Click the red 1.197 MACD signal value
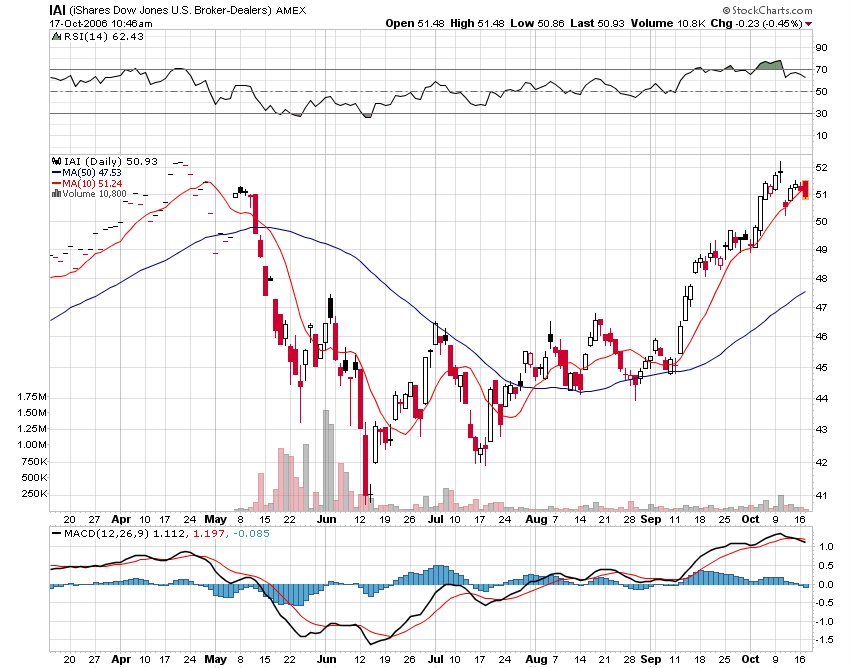Image resolution: width=850 pixels, height=668 pixels. [209, 534]
